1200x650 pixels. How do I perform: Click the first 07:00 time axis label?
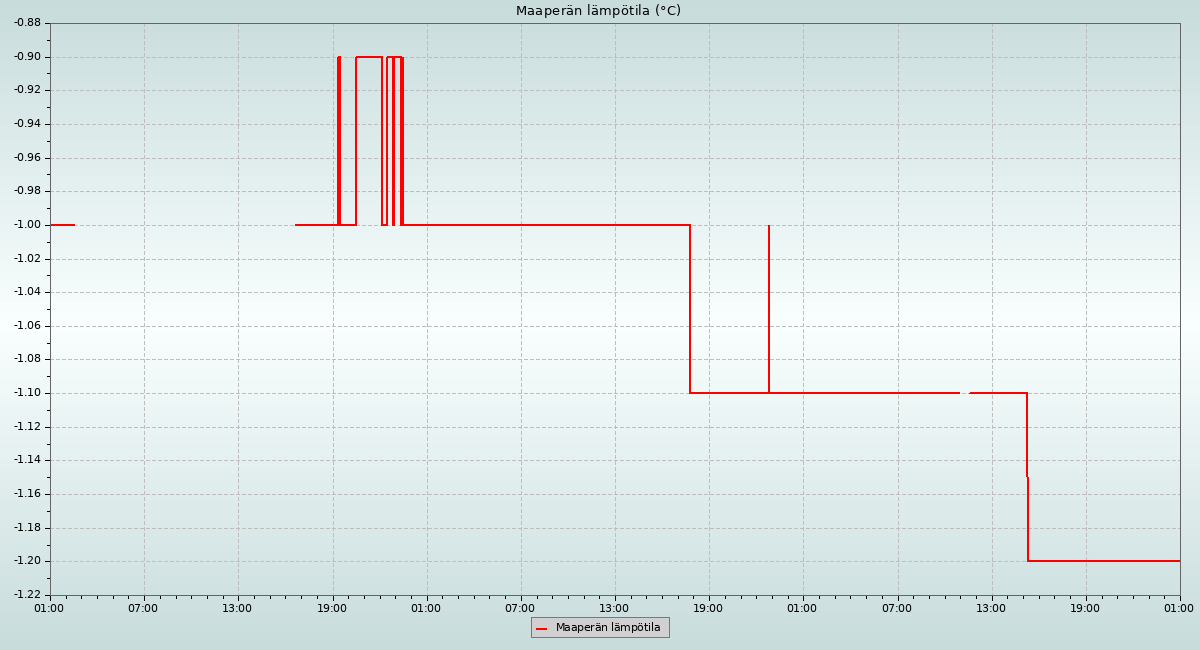pos(143,608)
